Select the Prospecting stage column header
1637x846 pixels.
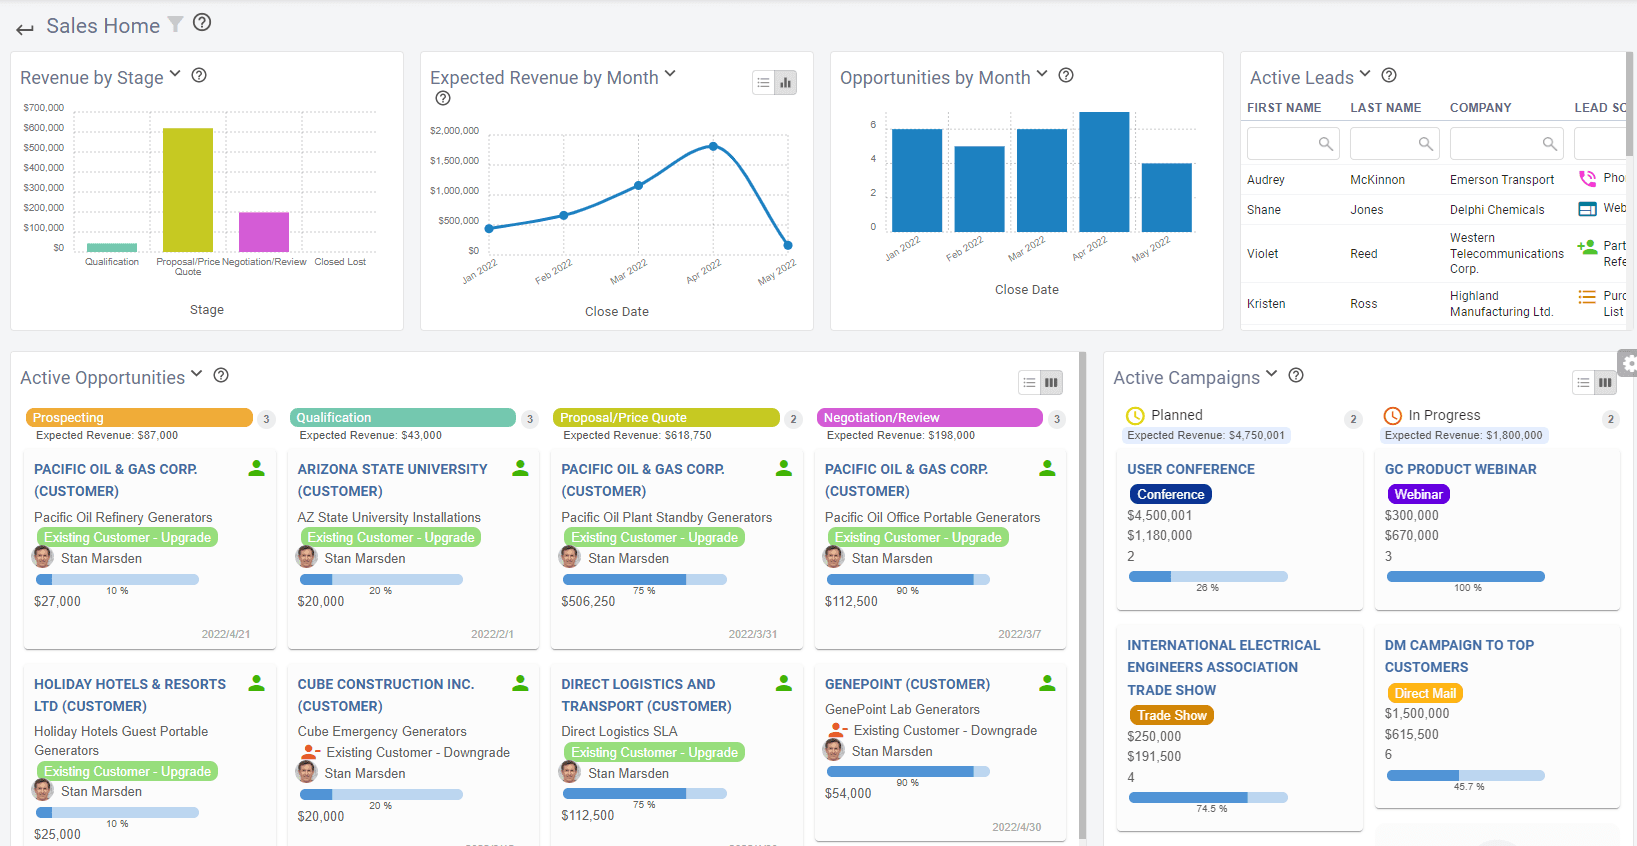pos(139,417)
